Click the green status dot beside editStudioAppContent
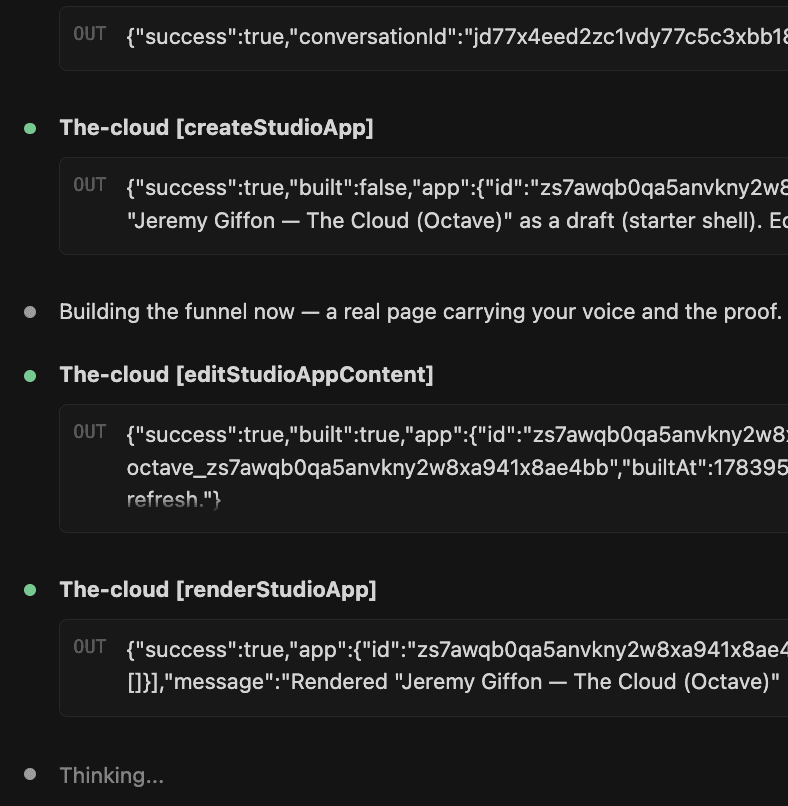This screenshot has width=788, height=806. click(x=30, y=376)
